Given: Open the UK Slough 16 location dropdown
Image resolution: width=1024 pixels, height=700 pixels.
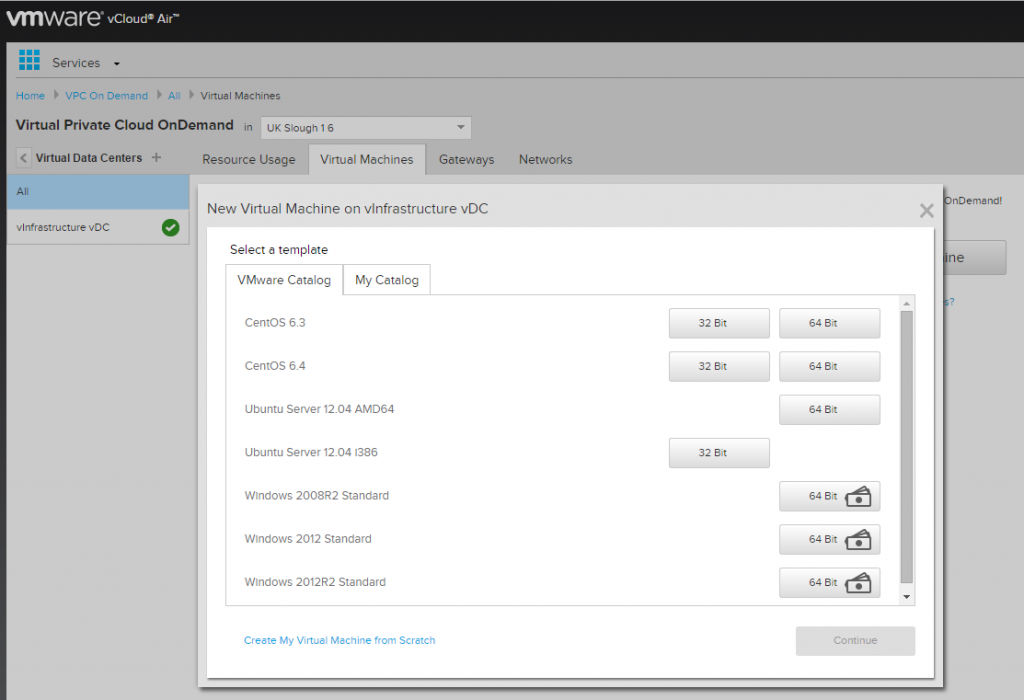Looking at the screenshot, I should [366, 128].
